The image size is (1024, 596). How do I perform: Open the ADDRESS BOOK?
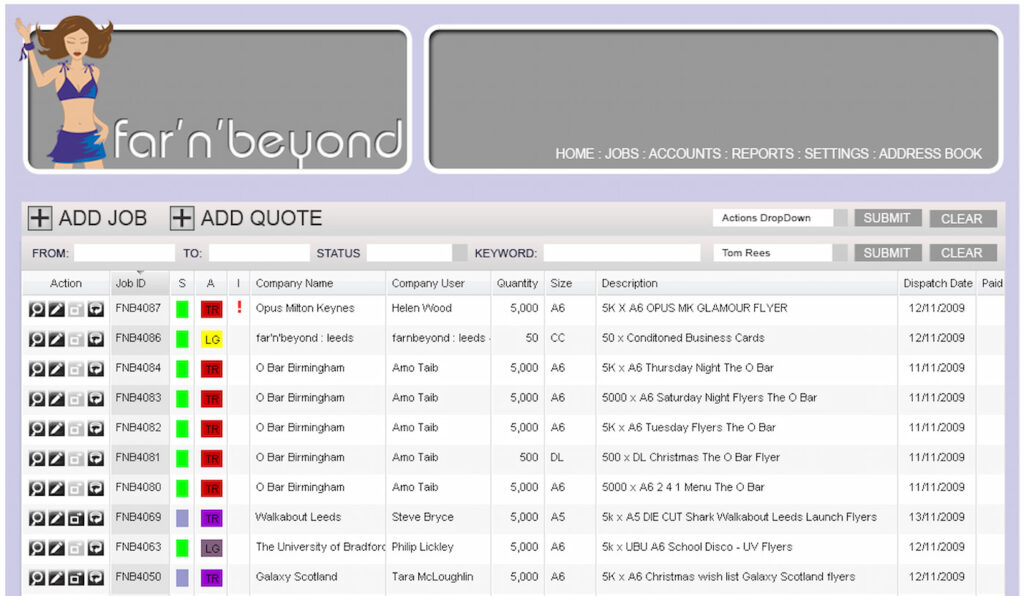coord(930,153)
